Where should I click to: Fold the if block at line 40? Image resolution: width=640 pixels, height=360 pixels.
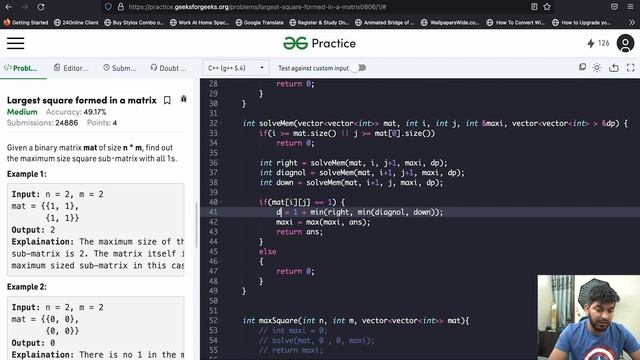pos(221,202)
